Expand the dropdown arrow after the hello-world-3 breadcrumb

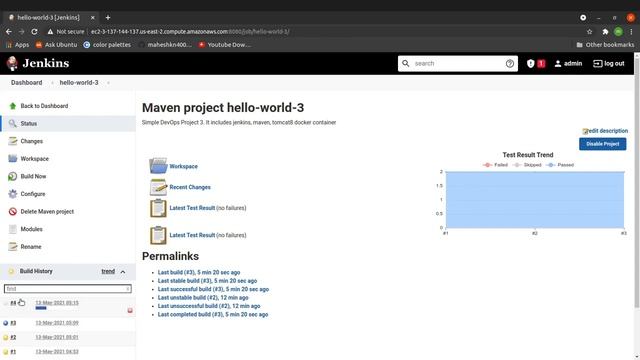[108, 83]
